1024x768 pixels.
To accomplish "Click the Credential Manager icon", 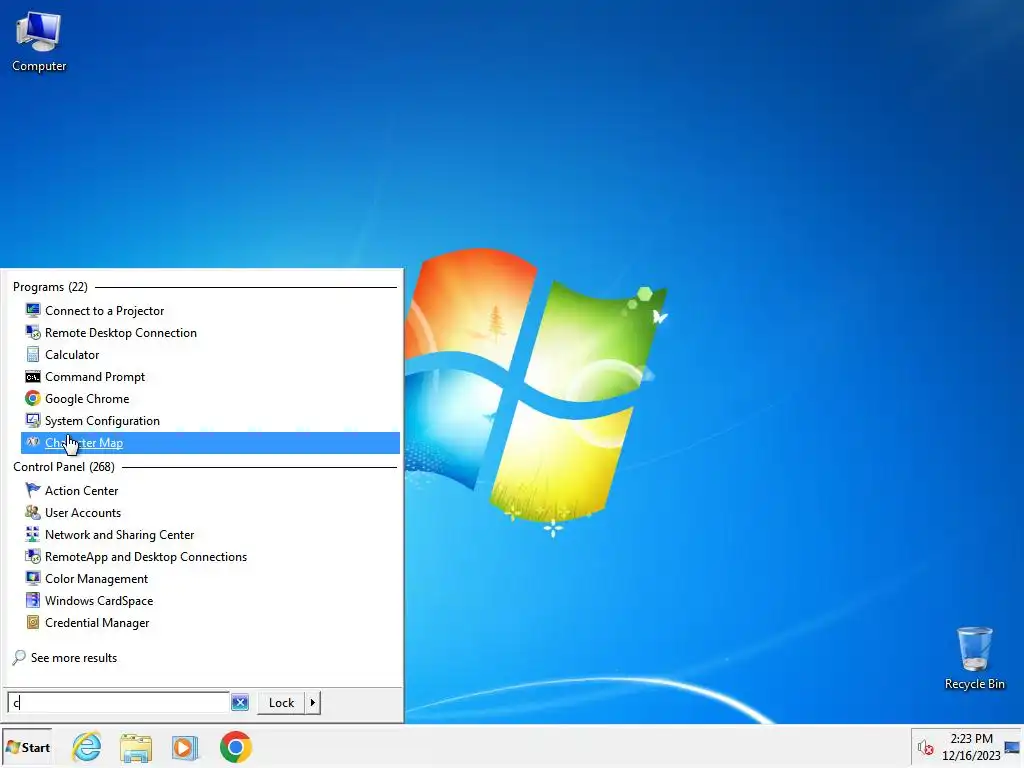I will pyautogui.click(x=33, y=622).
